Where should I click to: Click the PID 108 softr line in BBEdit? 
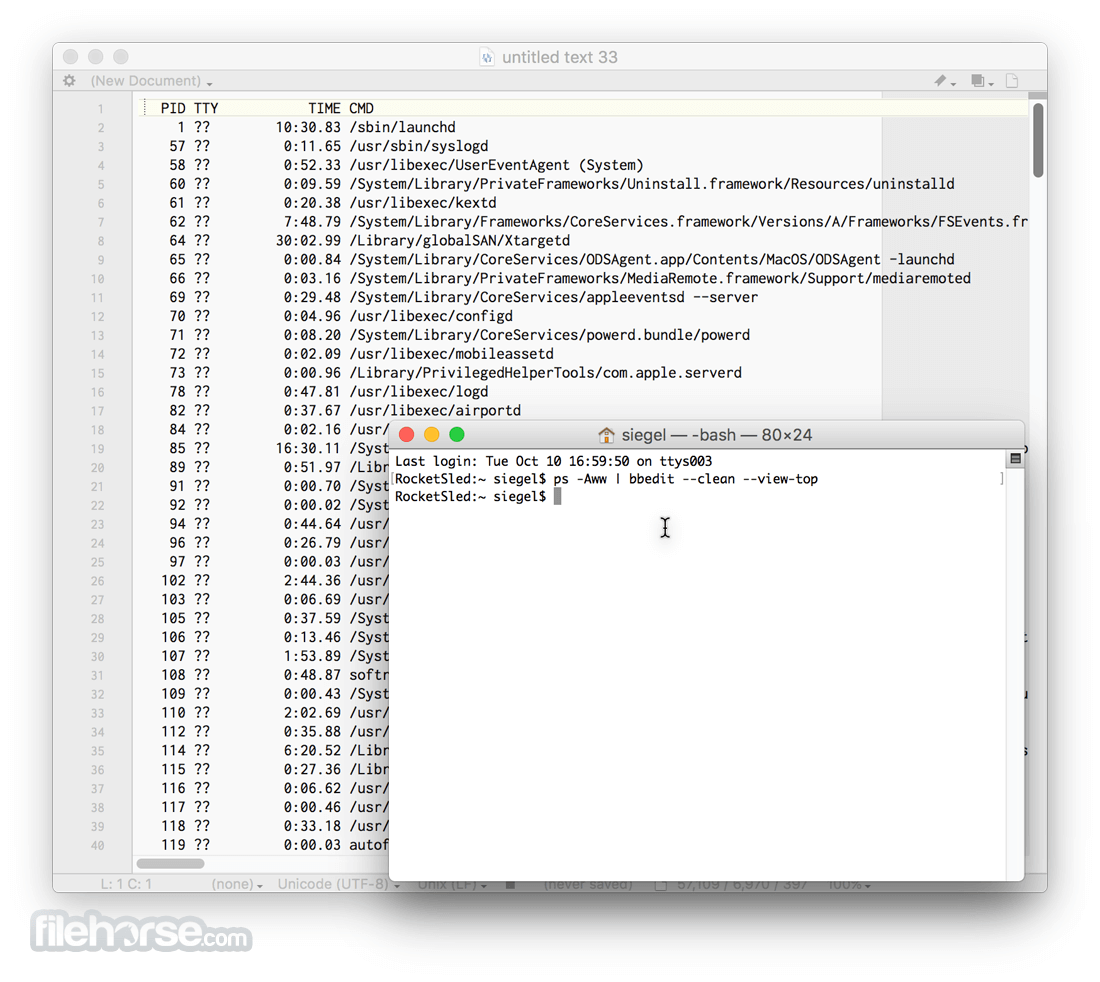point(274,675)
